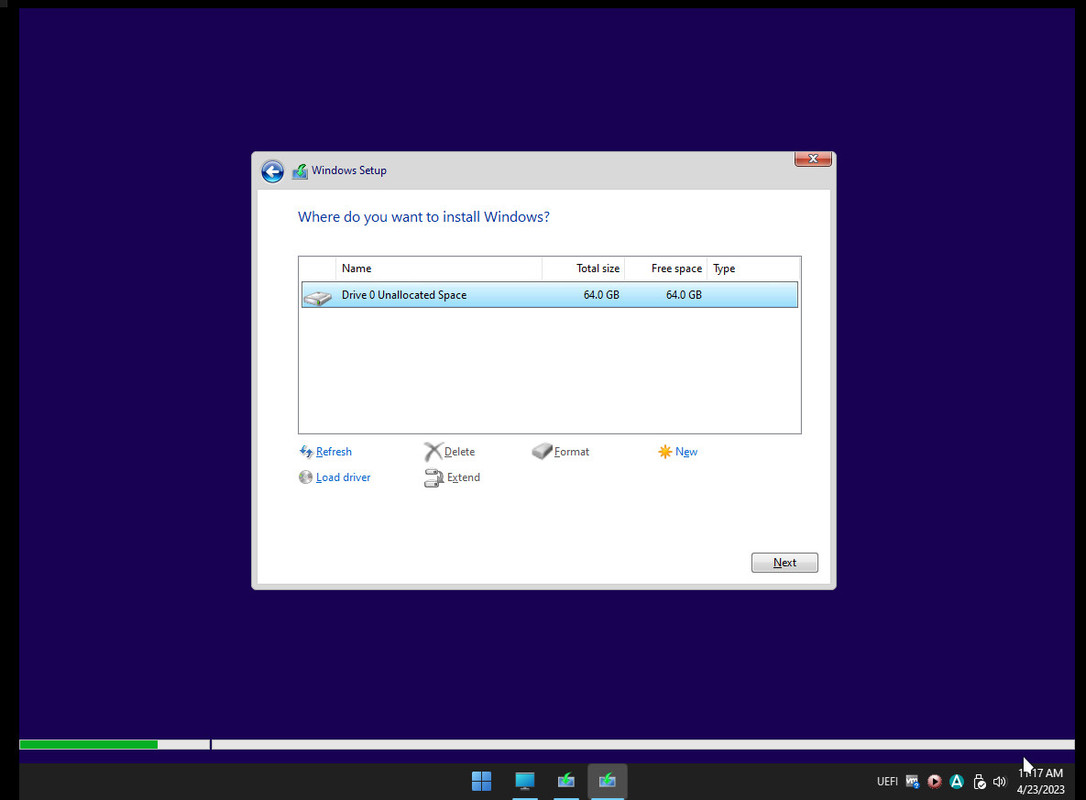This screenshot has height=800, width=1086.
Task: Click the Load driver disc icon
Action: [x=305, y=477]
